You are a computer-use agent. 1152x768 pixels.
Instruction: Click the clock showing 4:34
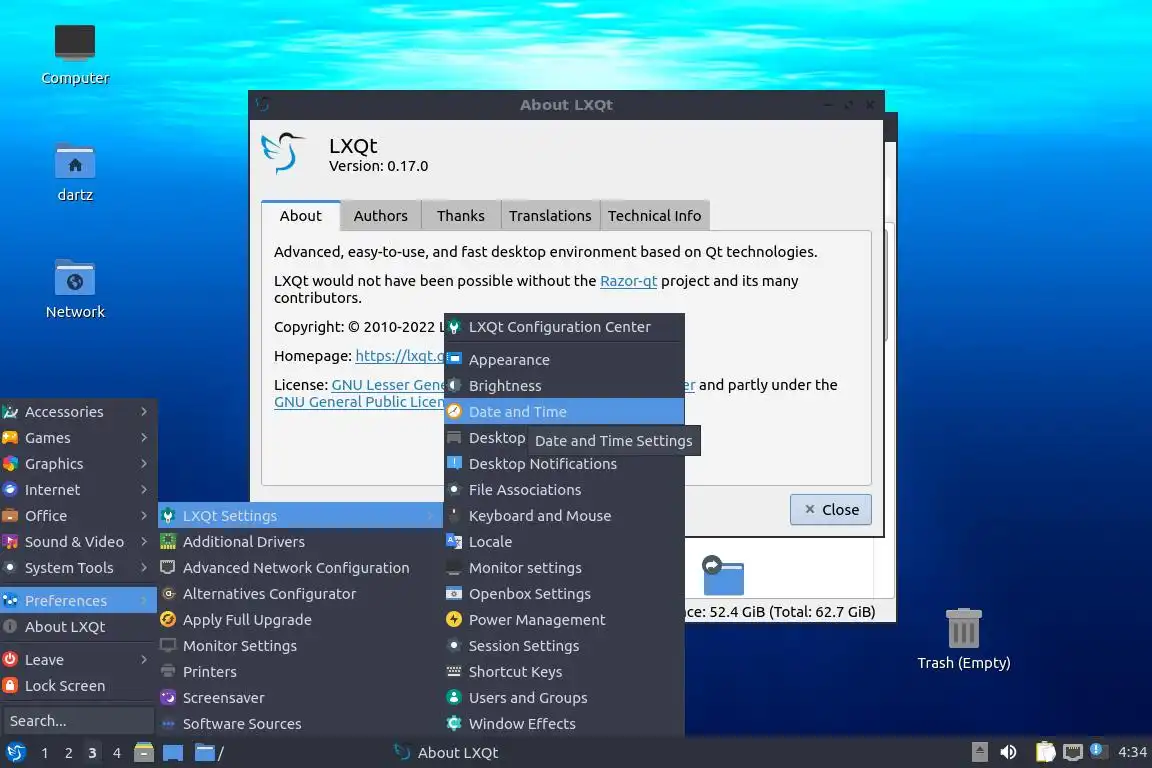coord(1132,752)
